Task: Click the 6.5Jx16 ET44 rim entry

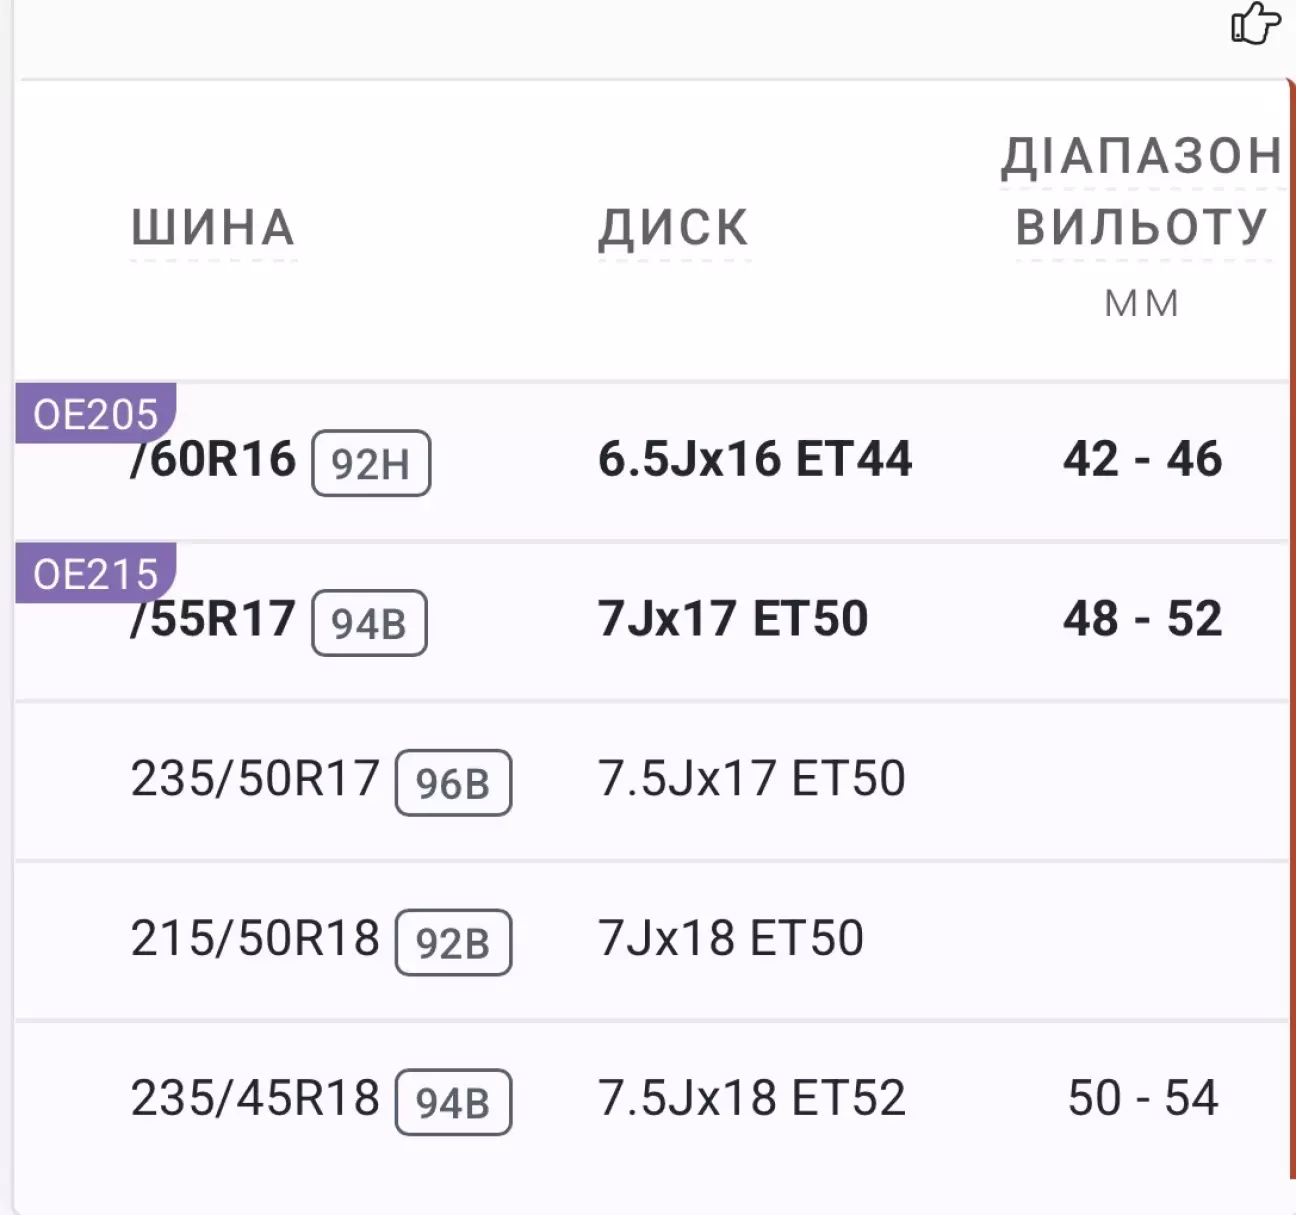Action: (755, 459)
